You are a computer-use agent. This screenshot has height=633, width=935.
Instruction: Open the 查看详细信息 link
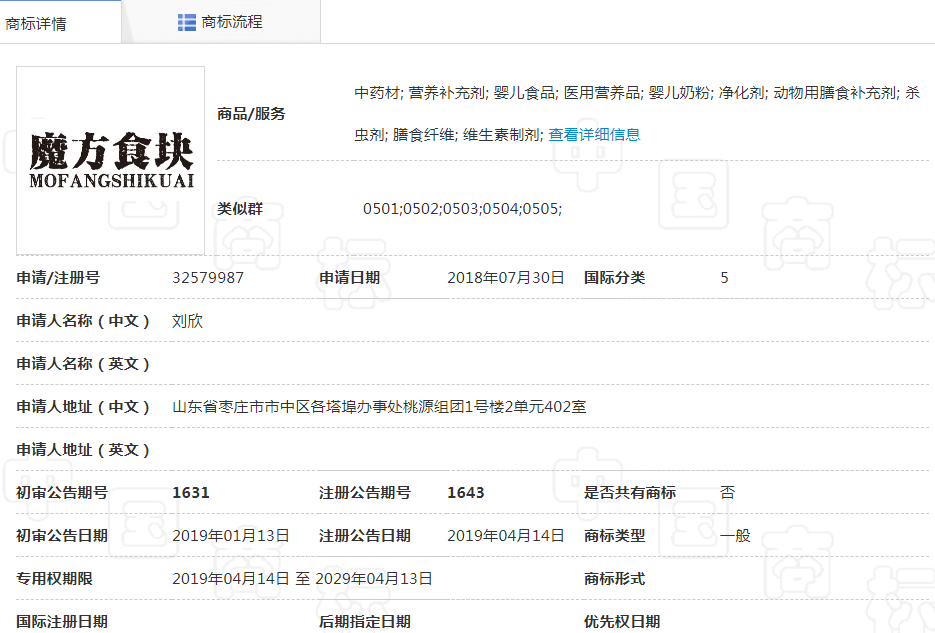click(x=594, y=134)
